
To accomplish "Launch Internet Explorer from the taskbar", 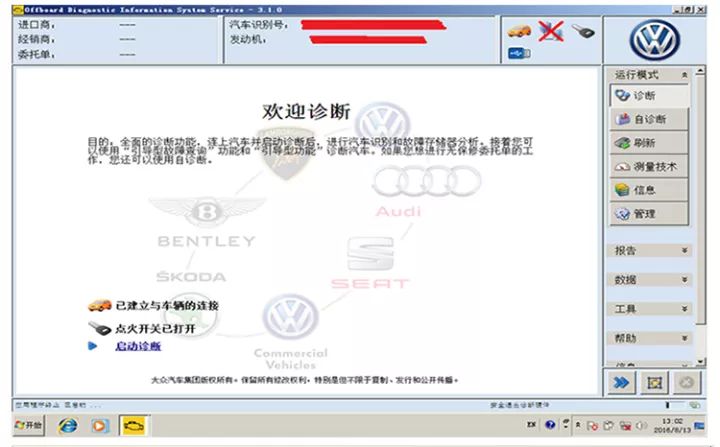I will (x=68, y=425).
